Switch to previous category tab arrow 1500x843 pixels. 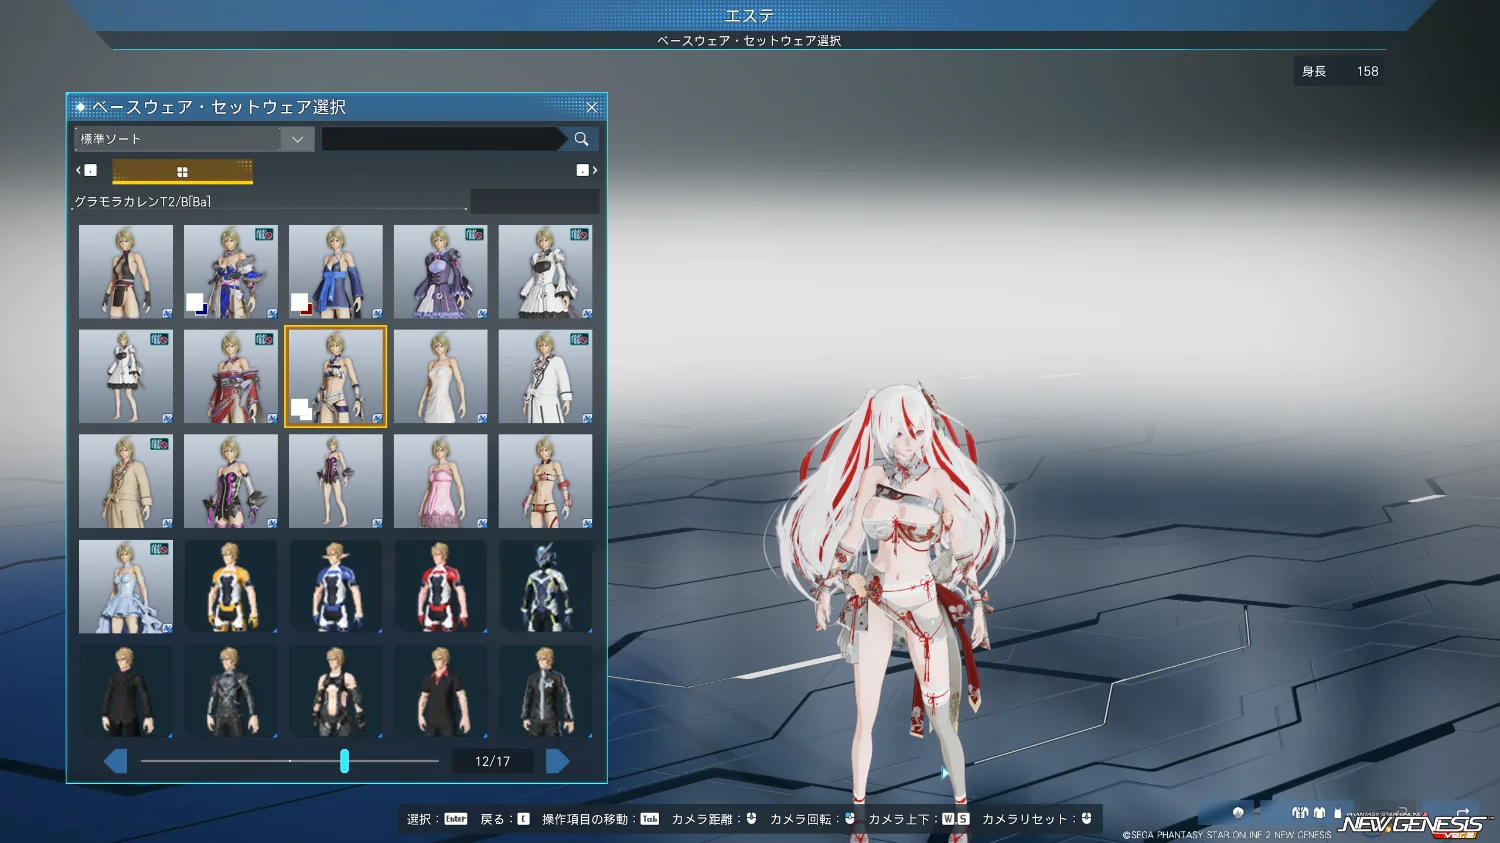[x=86, y=170]
